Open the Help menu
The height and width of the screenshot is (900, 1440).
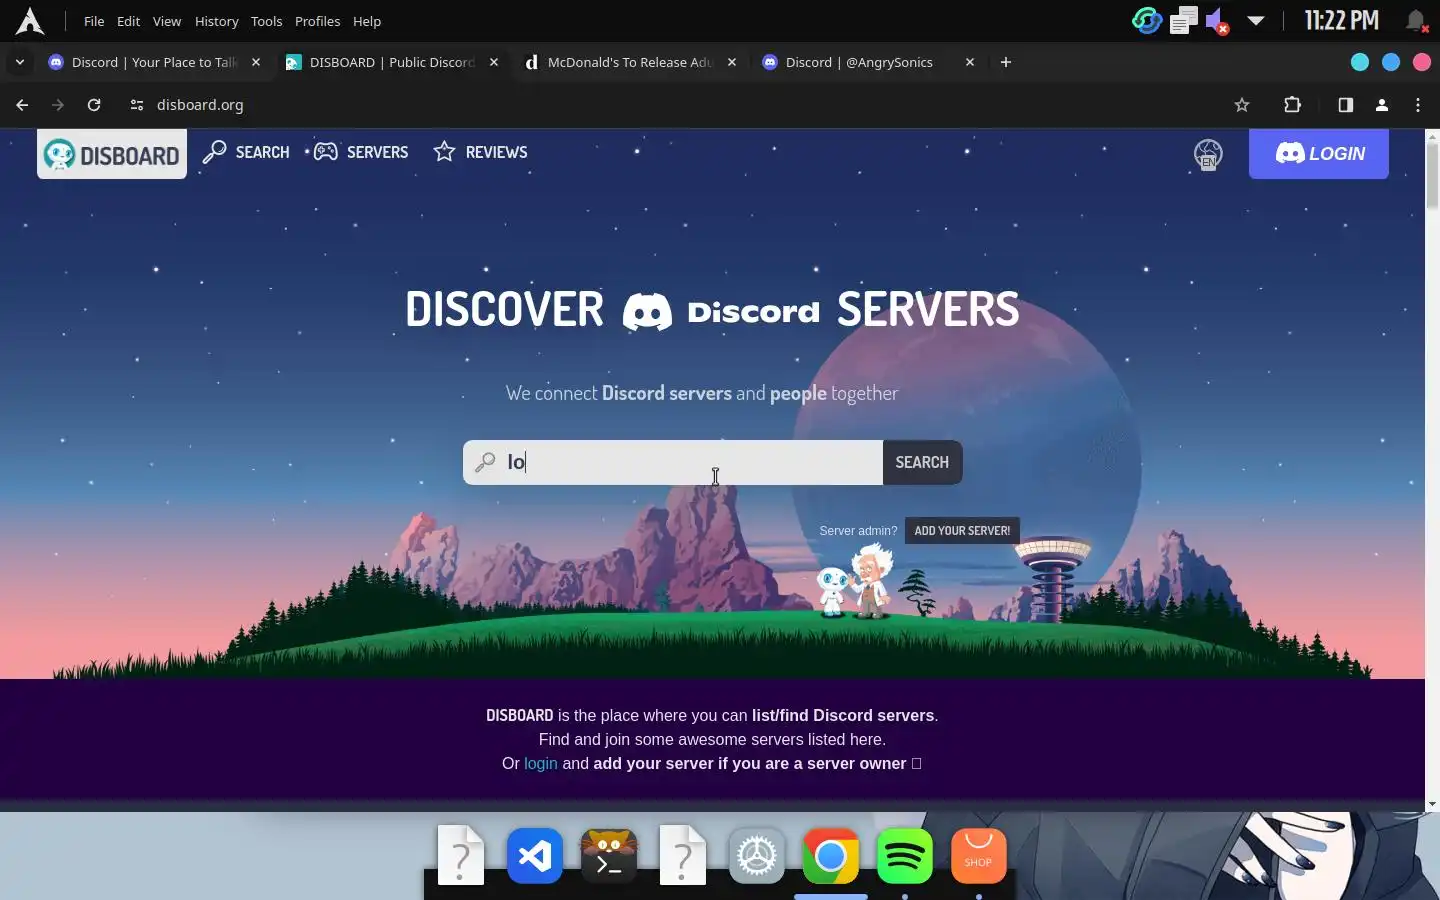click(367, 21)
